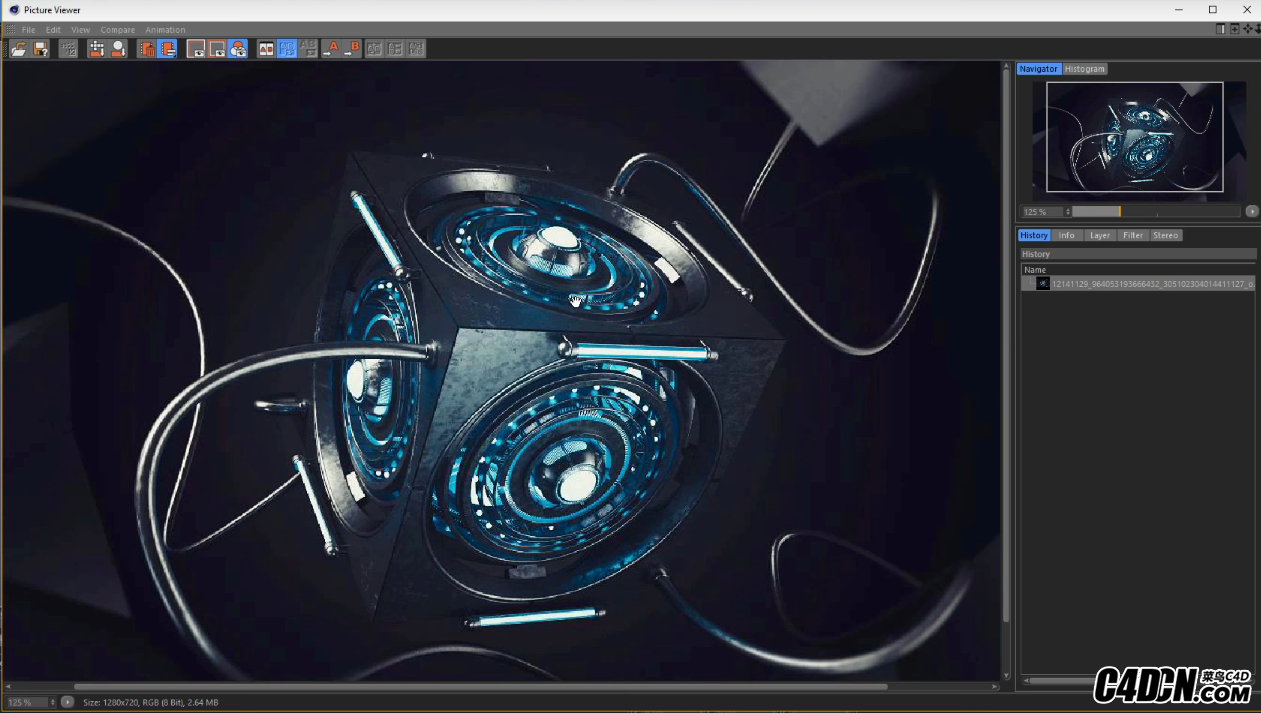The image size is (1261, 713).
Task: Click the navigator 125 % zoom field
Action: pyautogui.click(x=1041, y=212)
